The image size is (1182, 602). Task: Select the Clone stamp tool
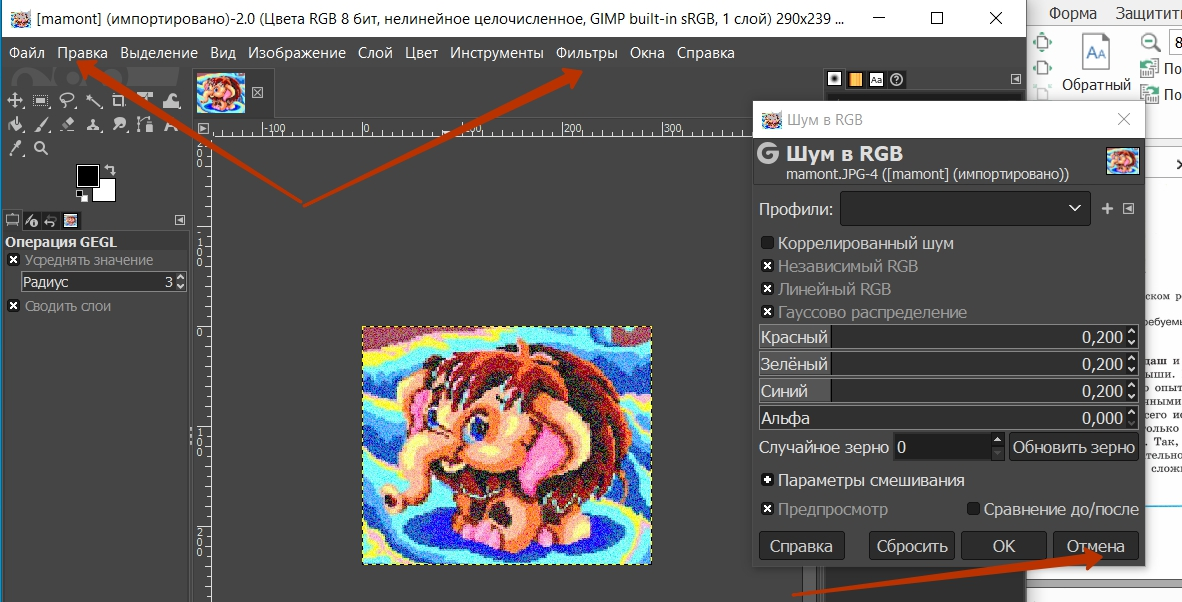[x=93, y=124]
